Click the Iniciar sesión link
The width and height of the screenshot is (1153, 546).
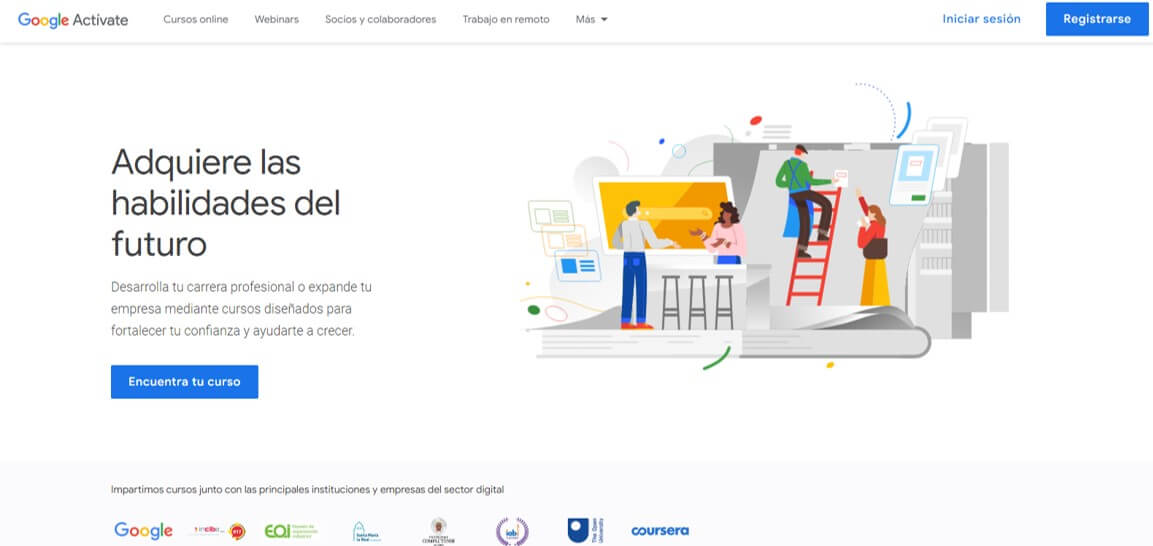(x=982, y=19)
